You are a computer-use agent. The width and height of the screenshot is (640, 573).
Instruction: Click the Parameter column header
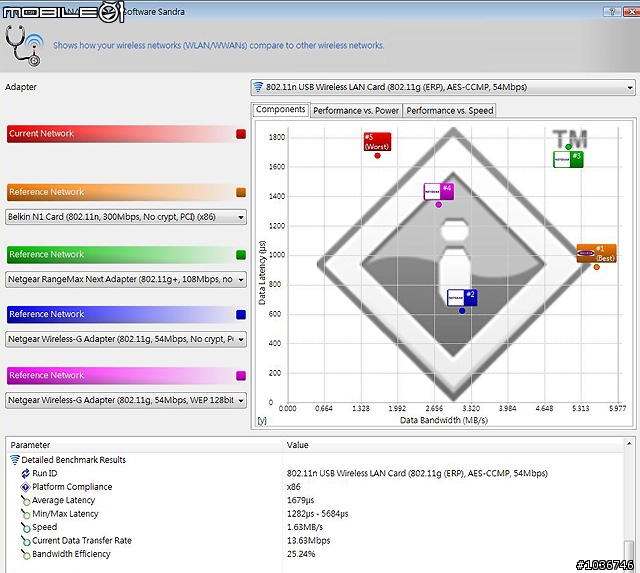[x=144, y=445]
